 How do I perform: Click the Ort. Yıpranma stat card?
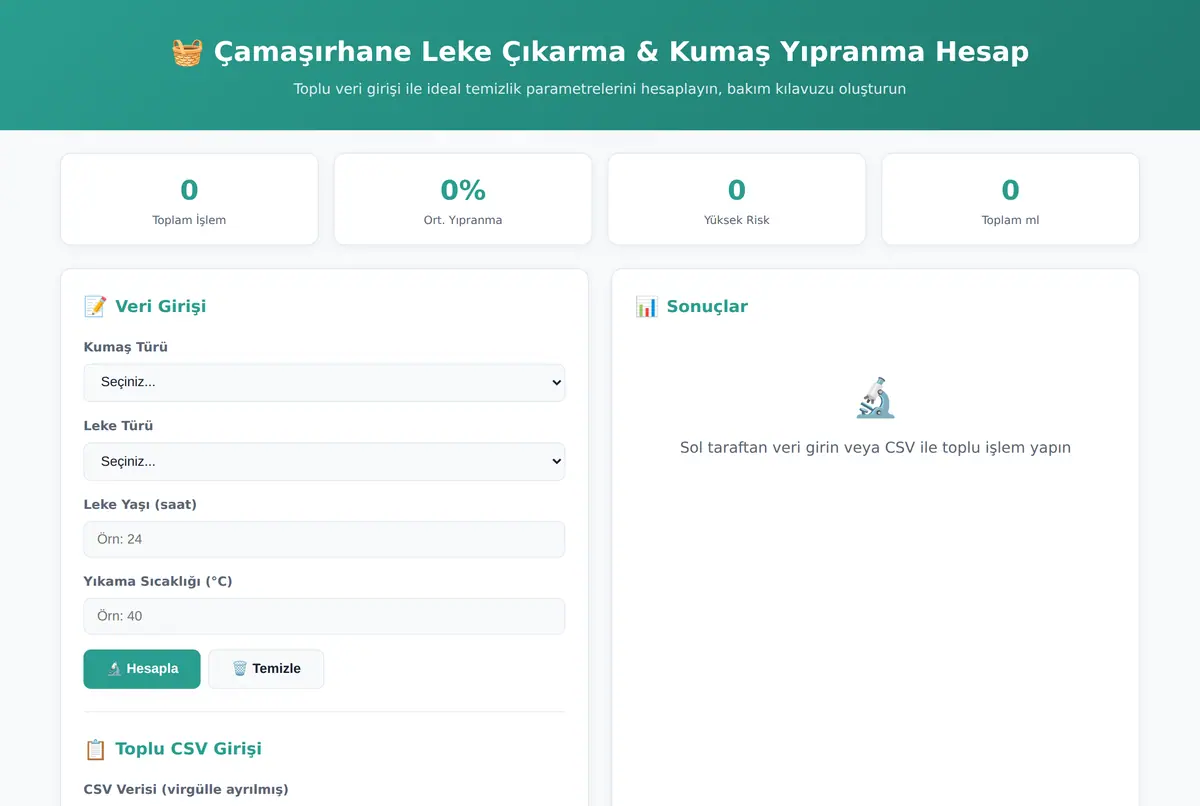(x=463, y=199)
